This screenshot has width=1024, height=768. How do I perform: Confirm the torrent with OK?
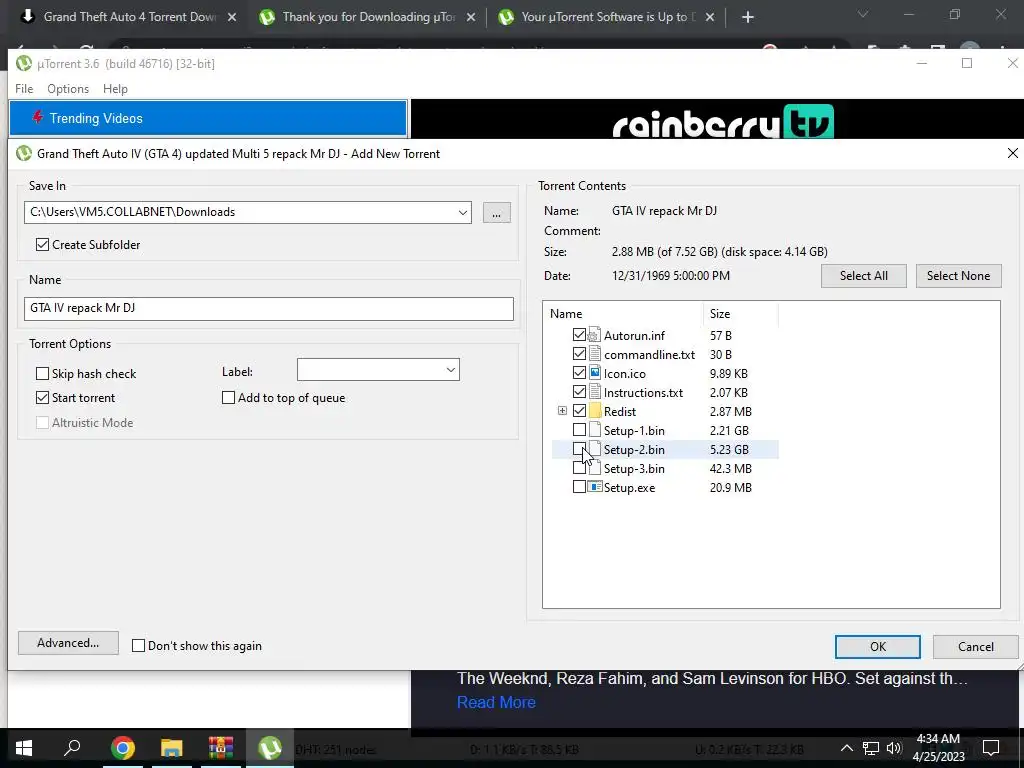point(878,647)
